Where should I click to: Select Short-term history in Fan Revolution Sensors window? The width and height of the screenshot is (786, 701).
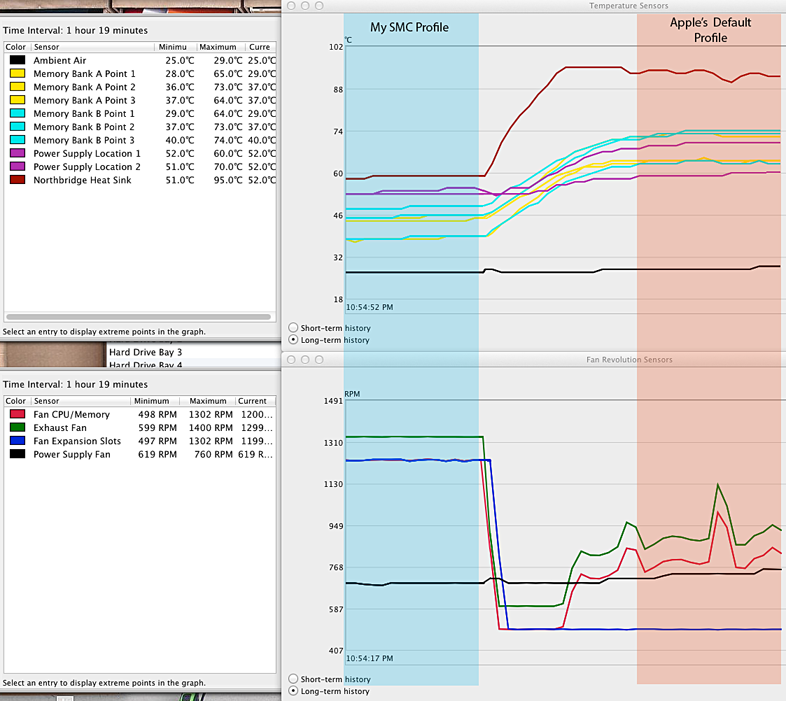point(293,678)
